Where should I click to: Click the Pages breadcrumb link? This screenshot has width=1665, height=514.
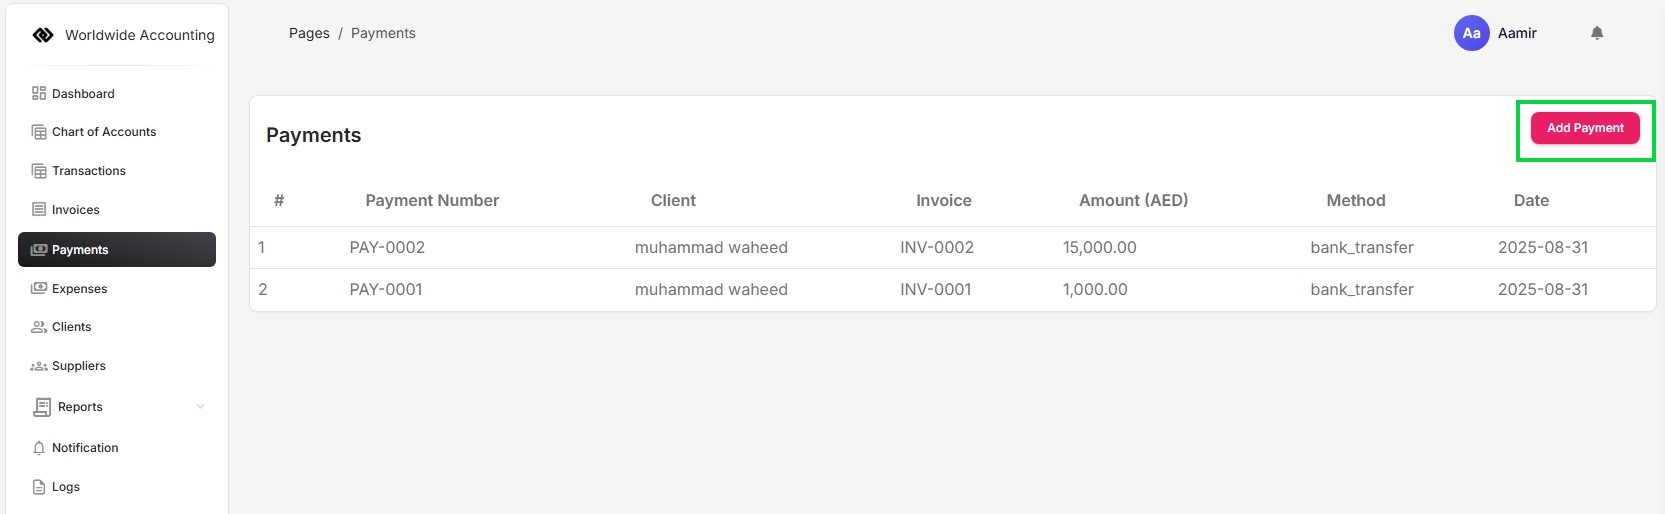[x=309, y=33]
